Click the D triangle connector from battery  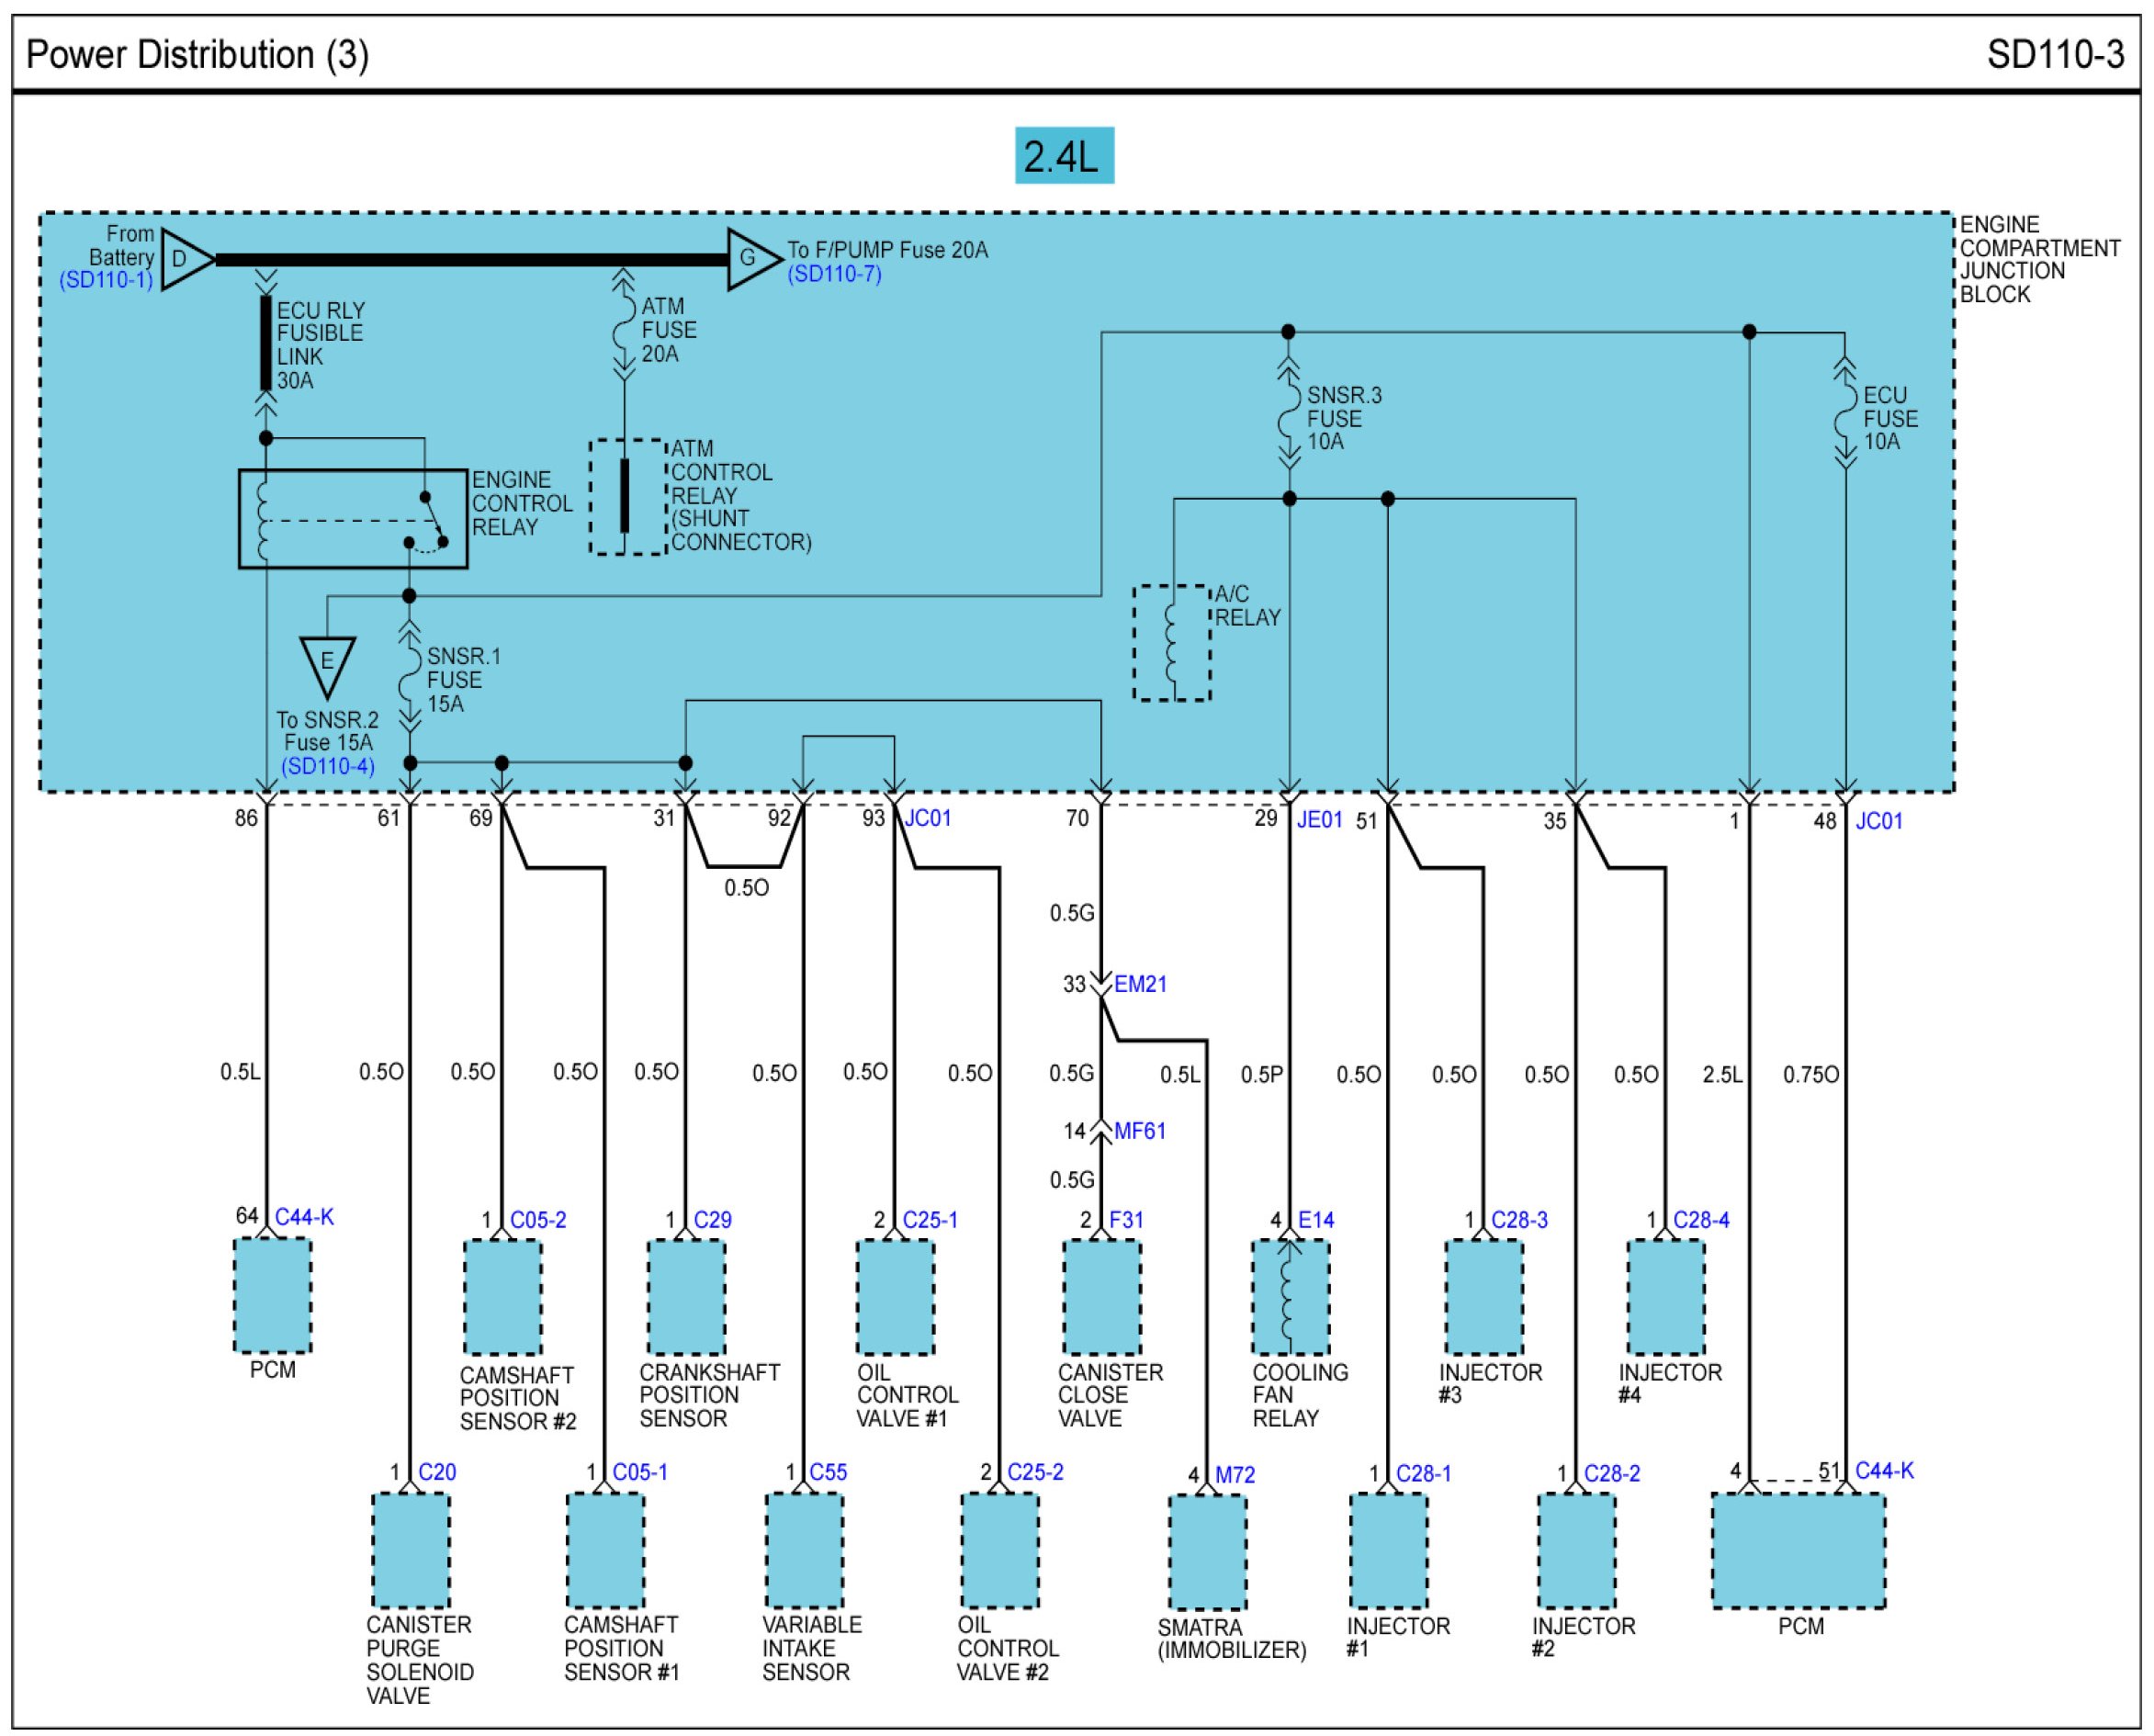(x=184, y=260)
